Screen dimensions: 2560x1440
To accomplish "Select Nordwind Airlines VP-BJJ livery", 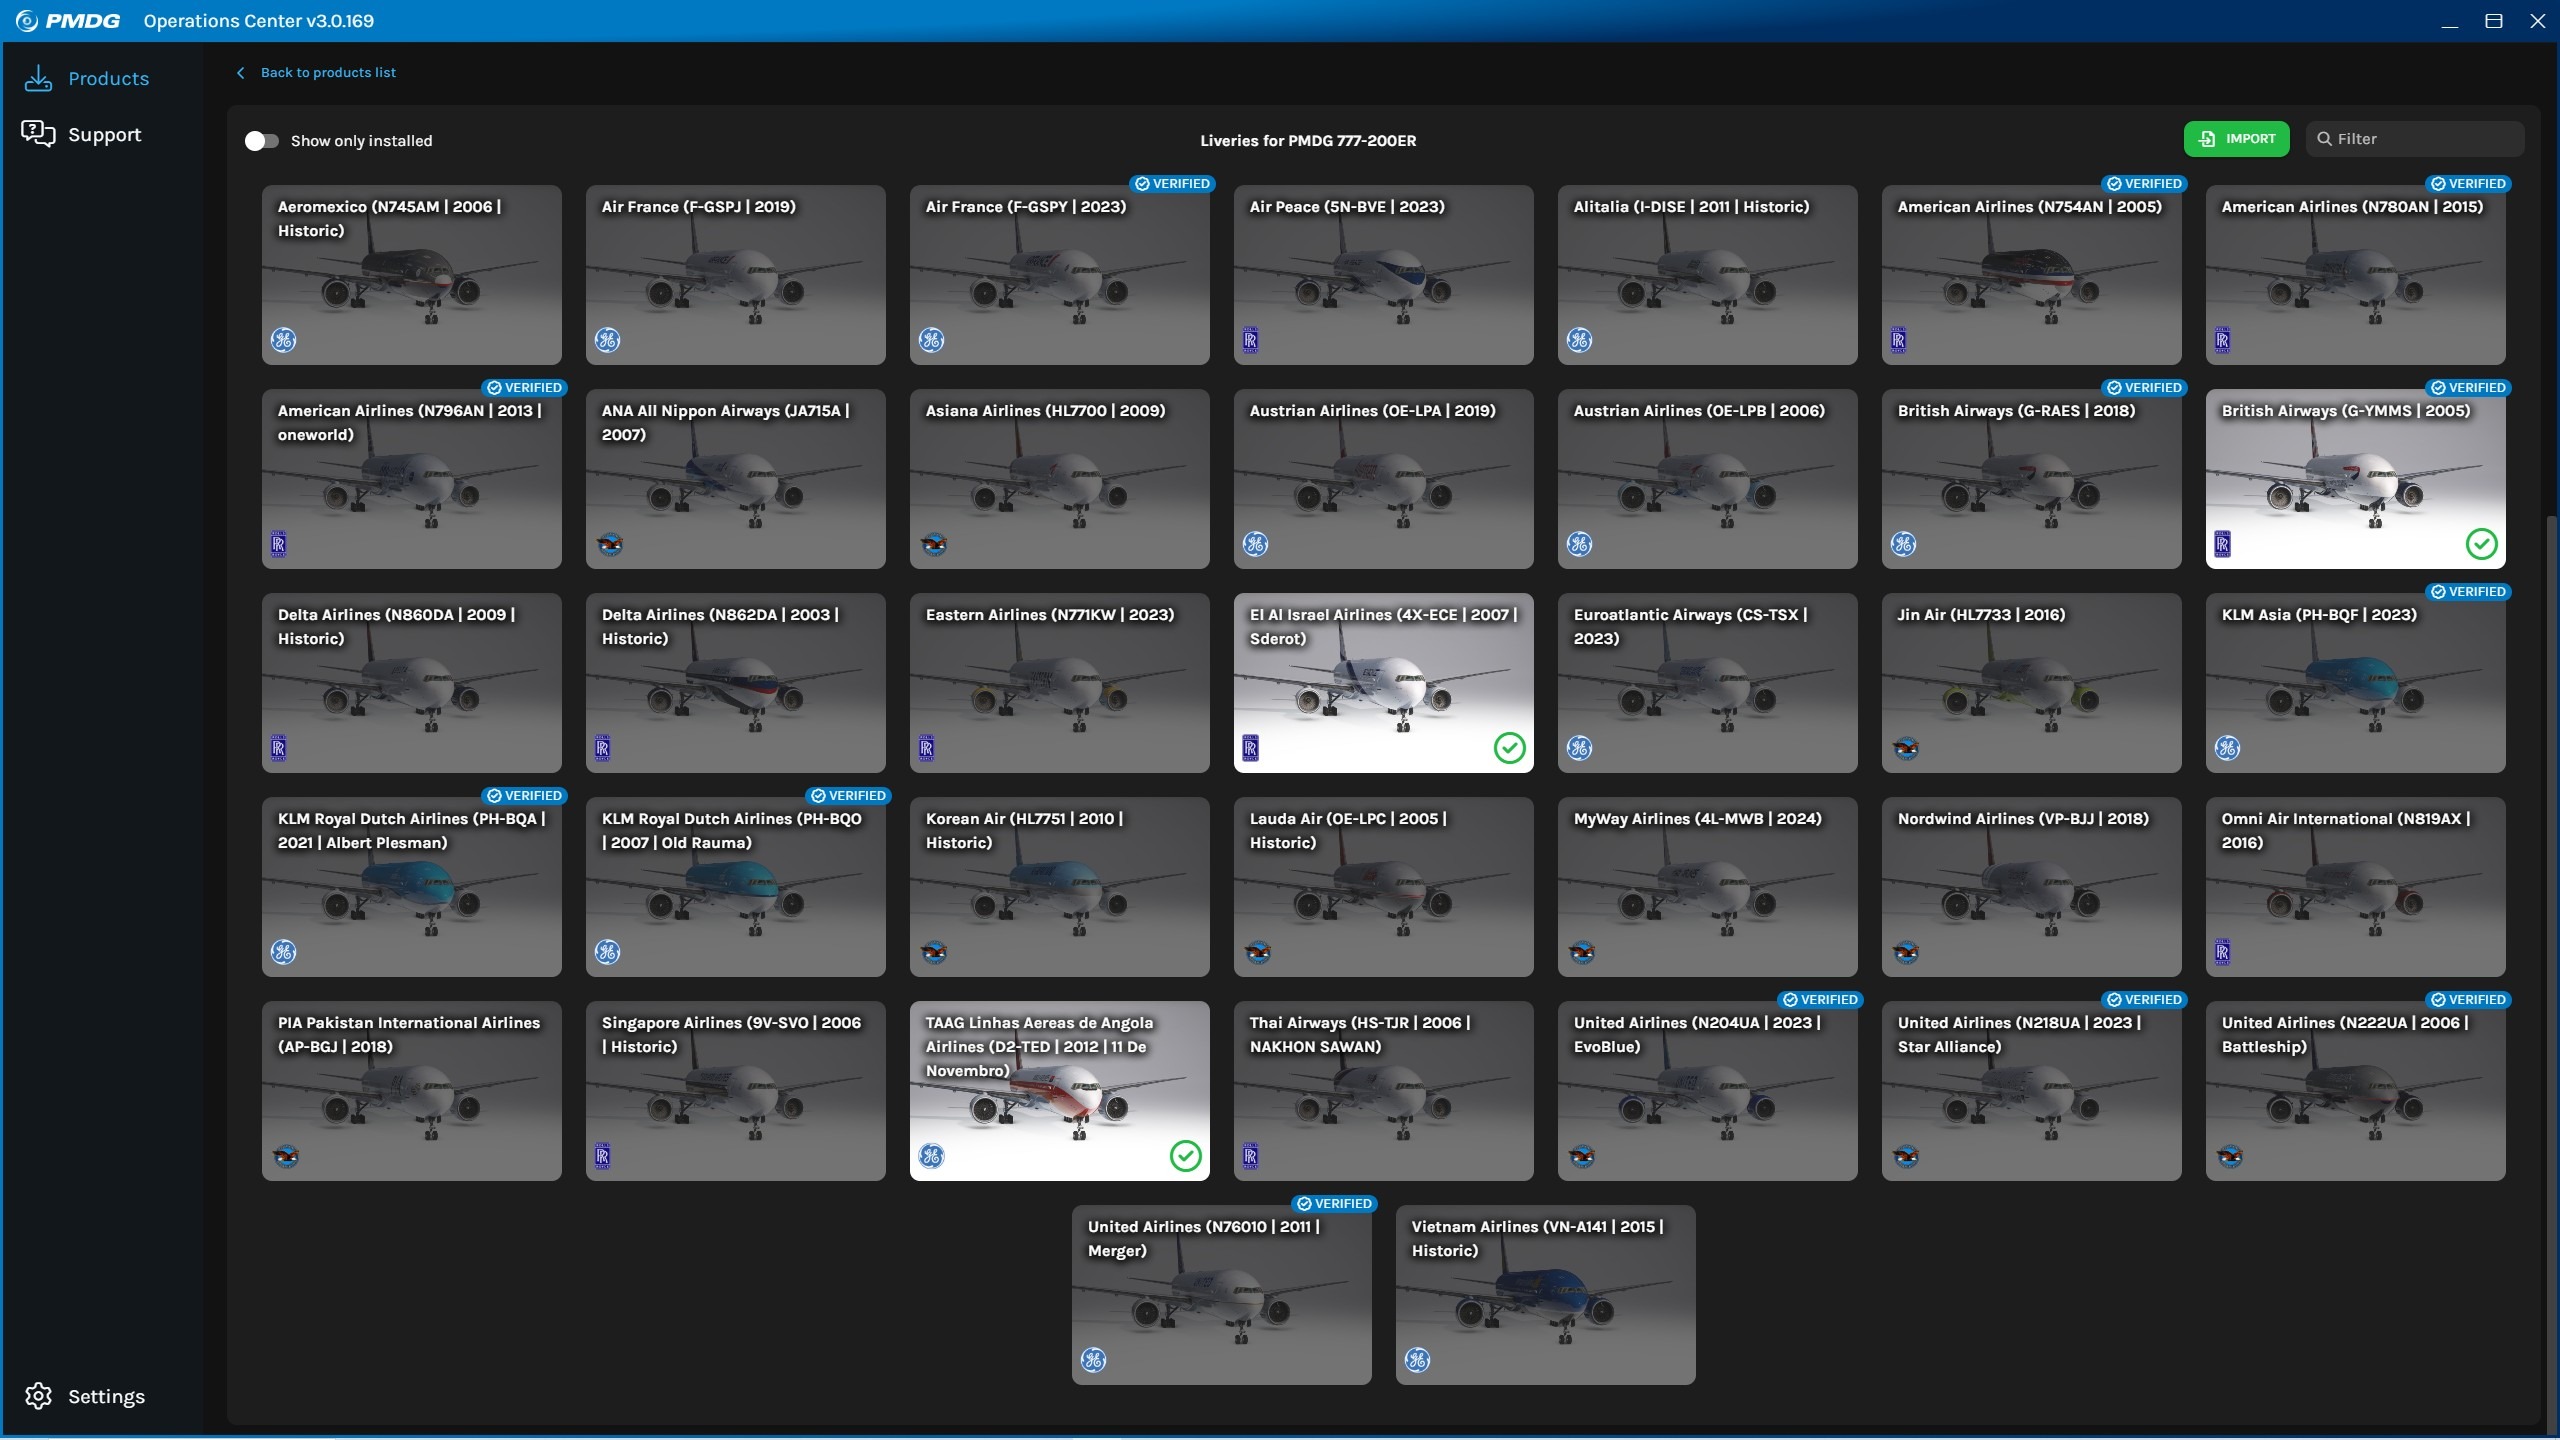I will point(2031,887).
